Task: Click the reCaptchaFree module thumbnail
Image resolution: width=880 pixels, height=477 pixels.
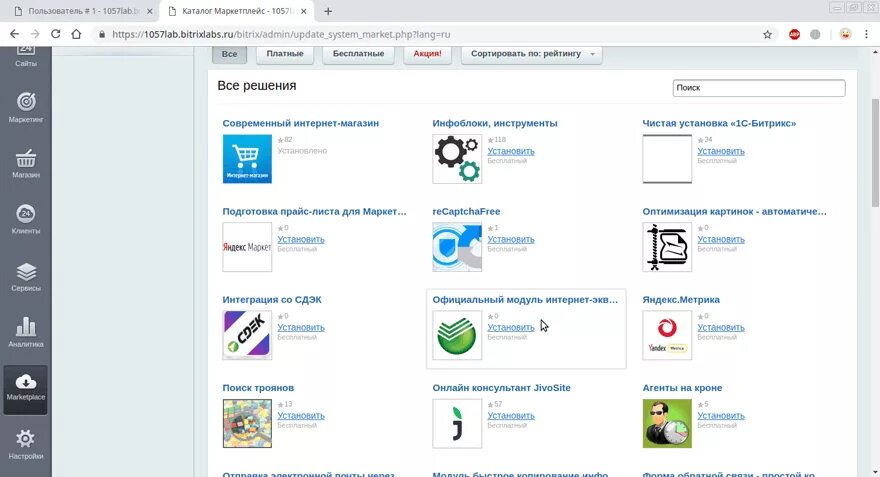Action: point(457,247)
